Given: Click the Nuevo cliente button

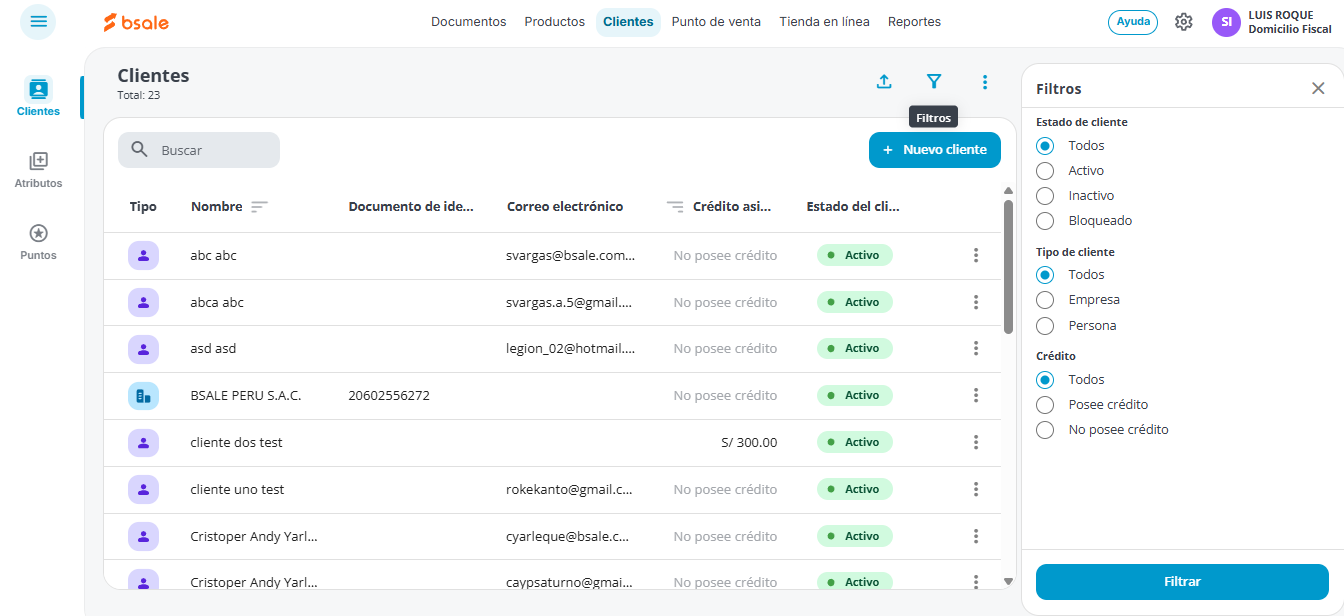Looking at the screenshot, I should point(935,150).
